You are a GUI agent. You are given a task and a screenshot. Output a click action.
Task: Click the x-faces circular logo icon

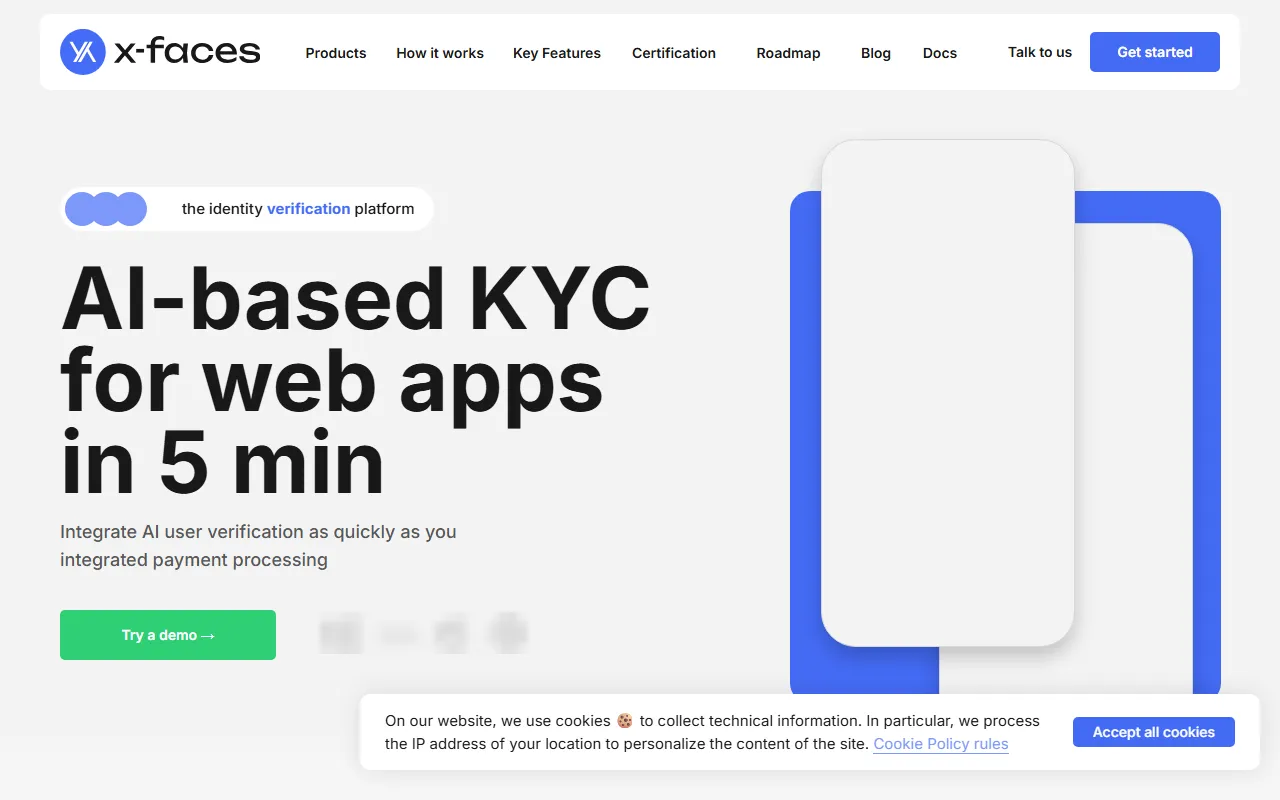pyautogui.click(x=82, y=52)
